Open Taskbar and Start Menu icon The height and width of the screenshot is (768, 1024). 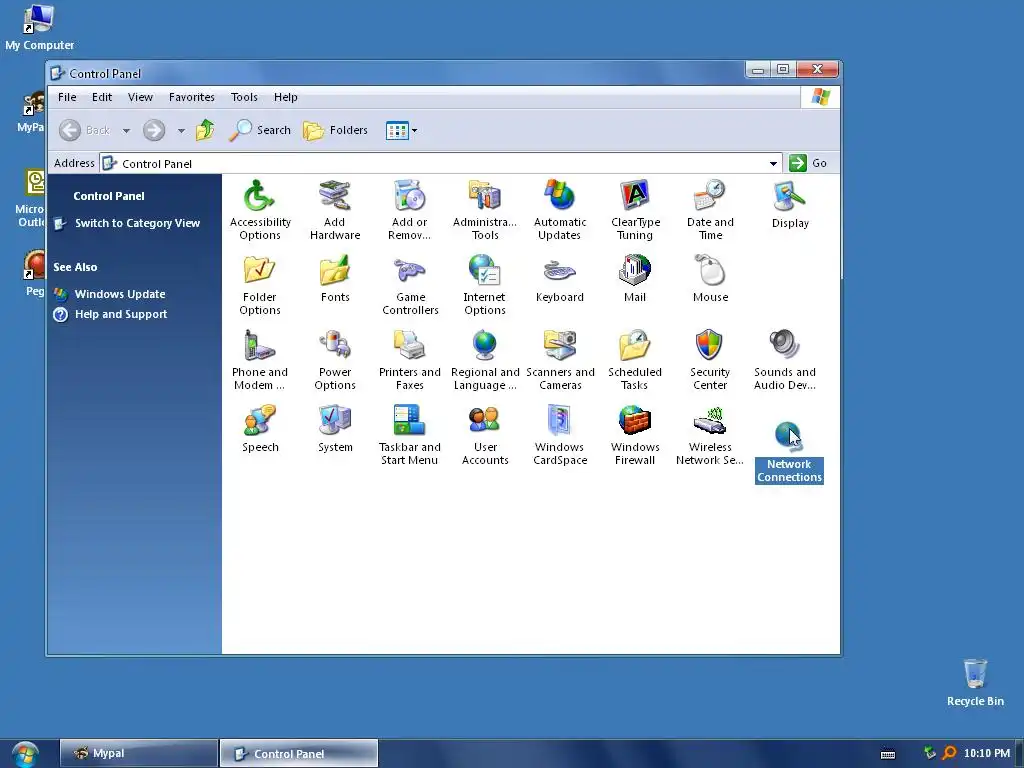tap(409, 435)
